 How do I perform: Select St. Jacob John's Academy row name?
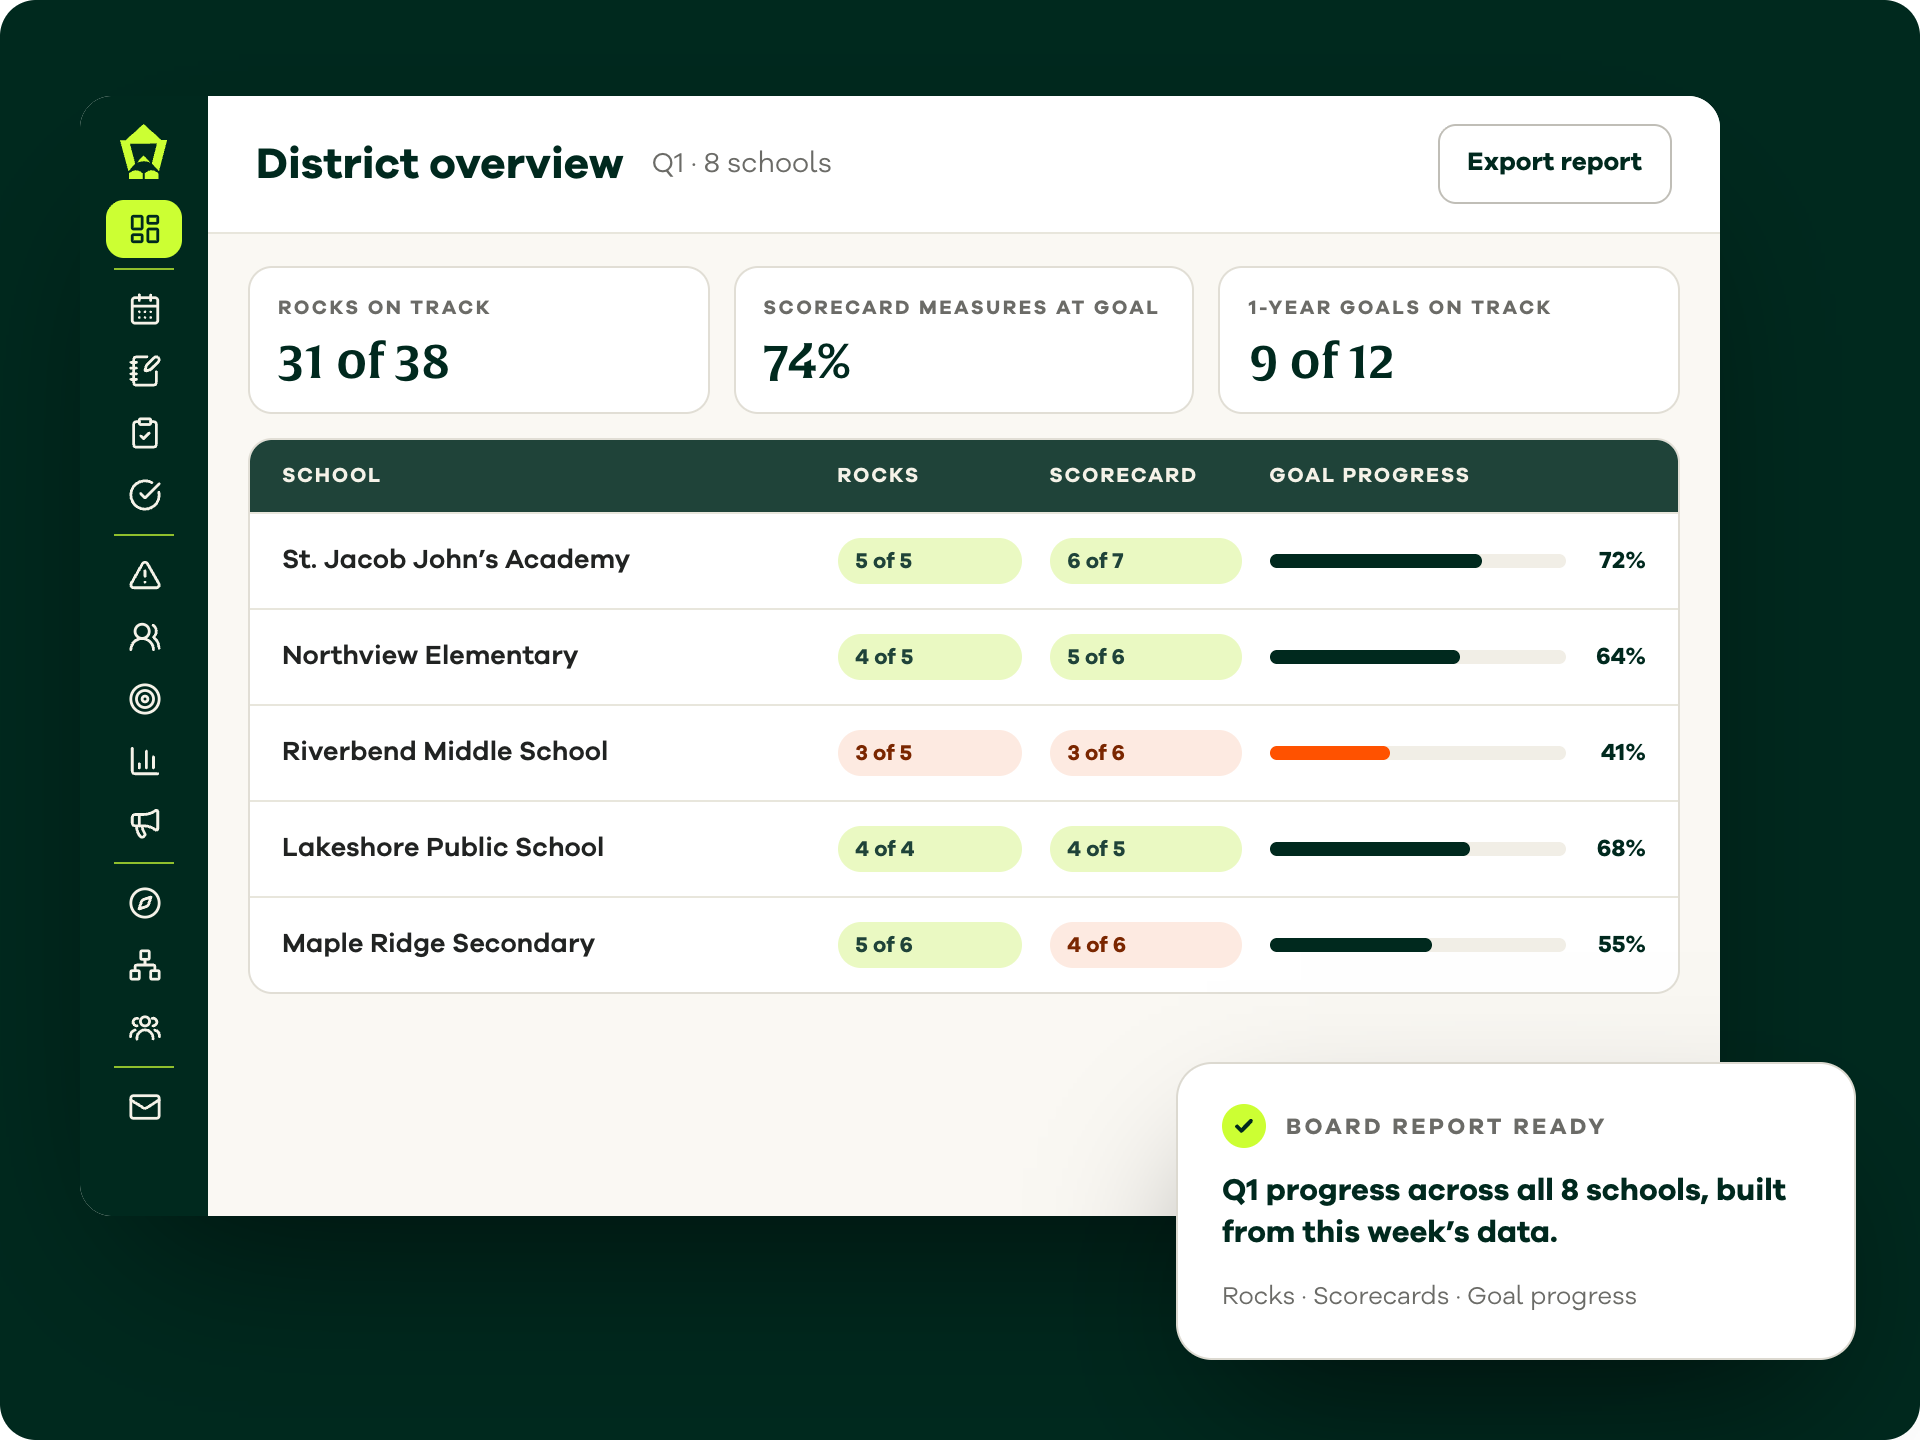click(x=456, y=560)
